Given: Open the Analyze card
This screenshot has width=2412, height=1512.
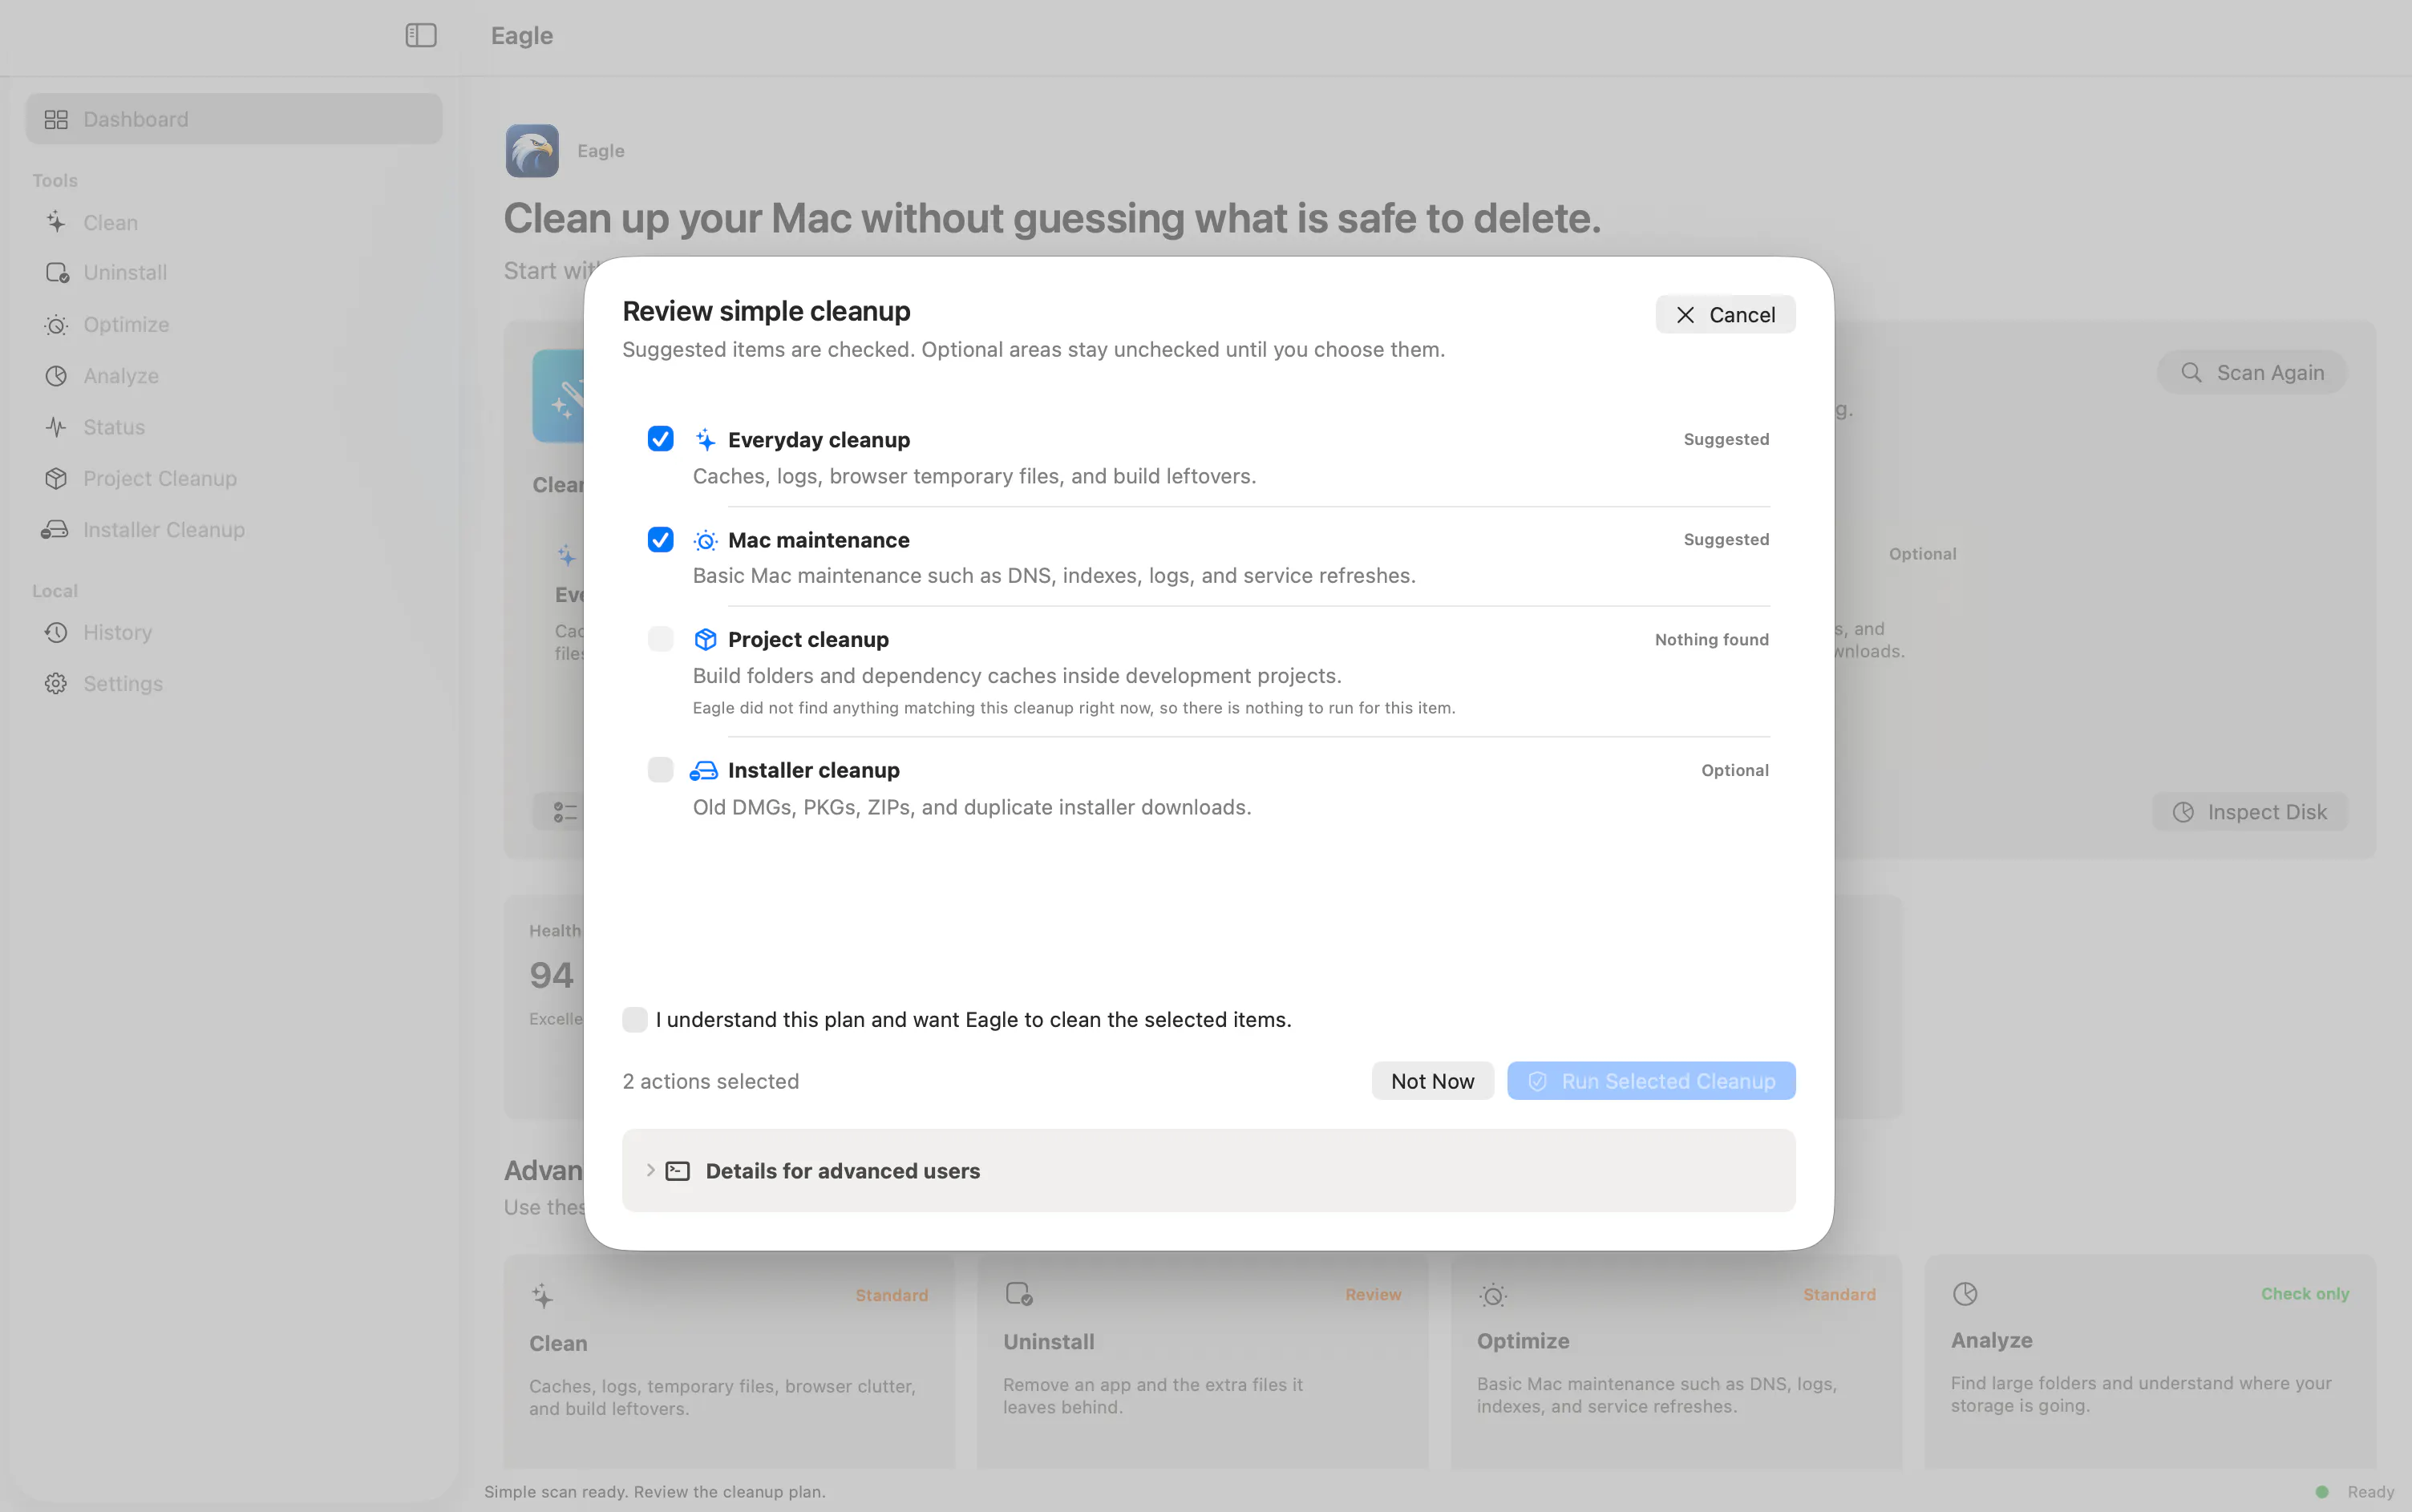Looking at the screenshot, I should pyautogui.click(x=2150, y=1362).
